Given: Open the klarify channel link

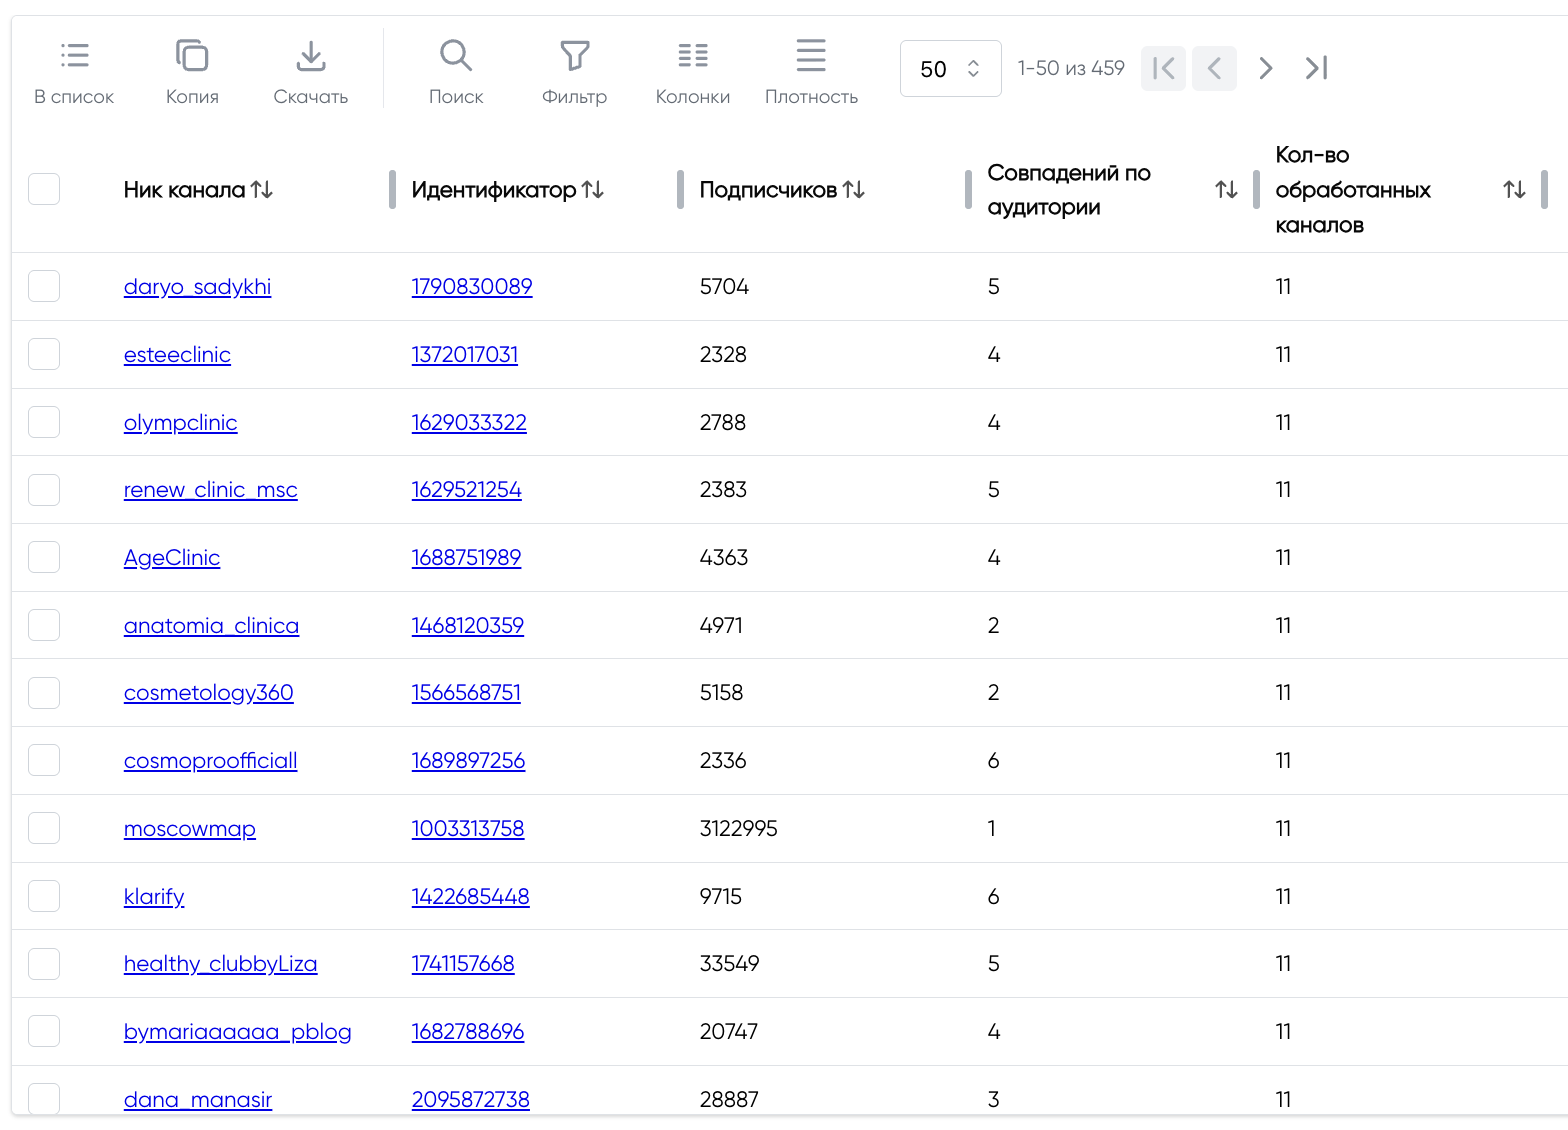Looking at the screenshot, I should 154,897.
